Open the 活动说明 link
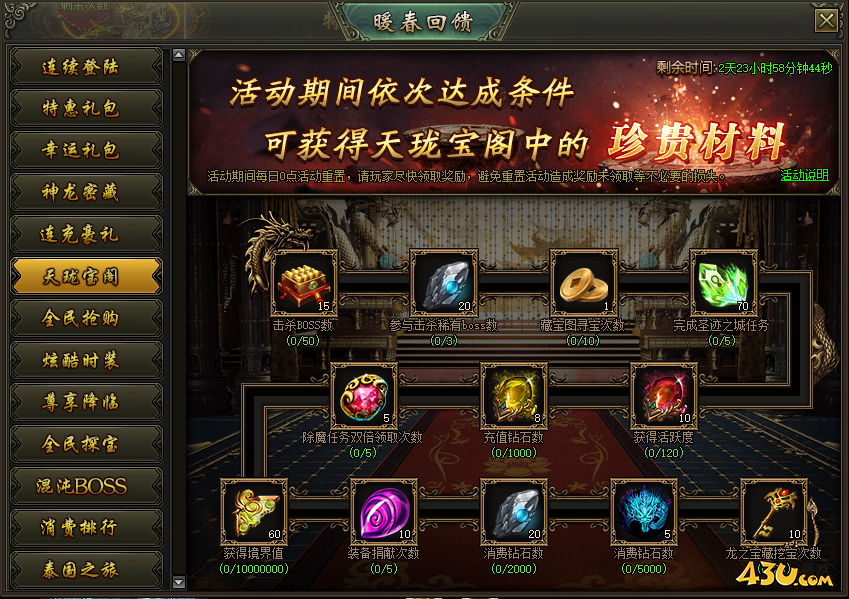This screenshot has width=849, height=599. tap(804, 175)
